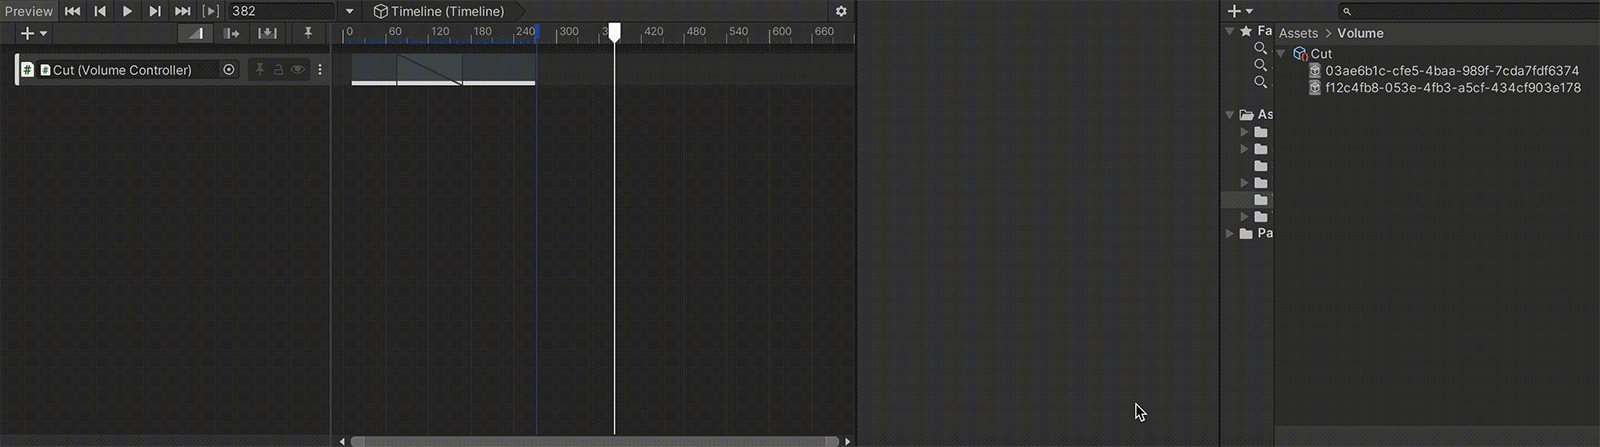
Task: Toggle the Preview button
Action: tap(28, 11)
